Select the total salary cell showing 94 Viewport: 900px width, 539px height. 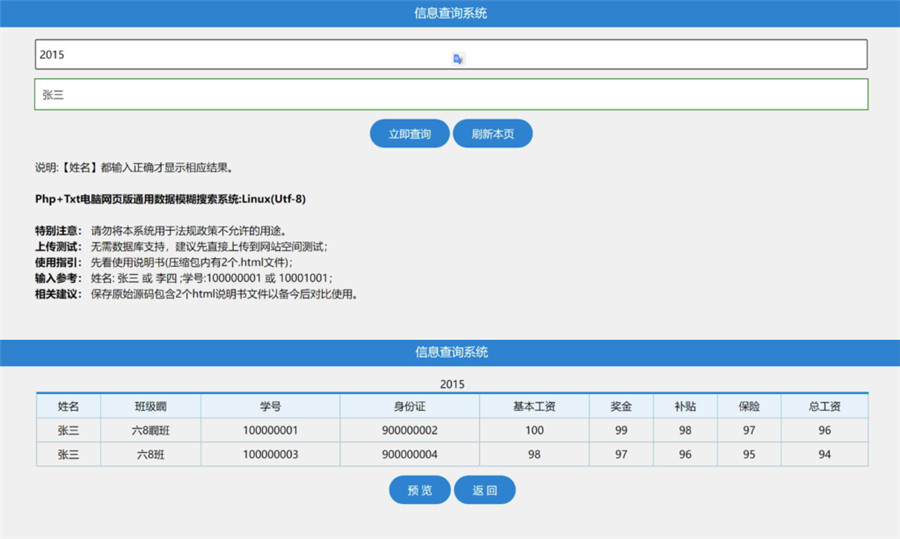(824, 454)
